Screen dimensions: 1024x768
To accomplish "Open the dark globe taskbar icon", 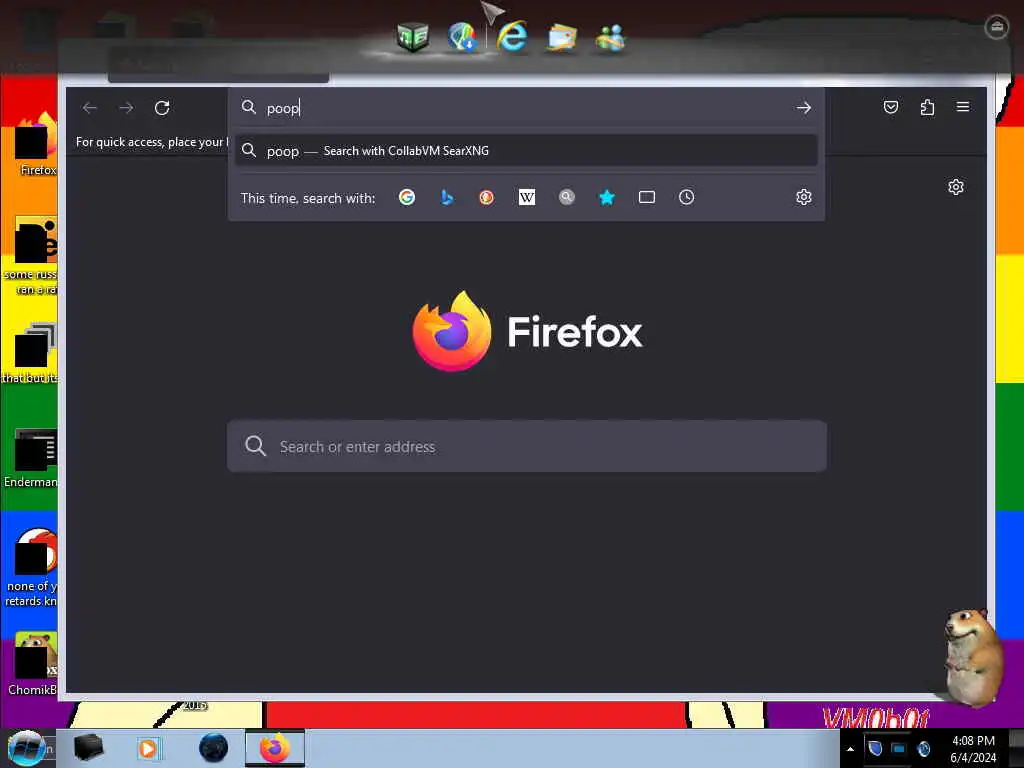I will click(214, 748).
